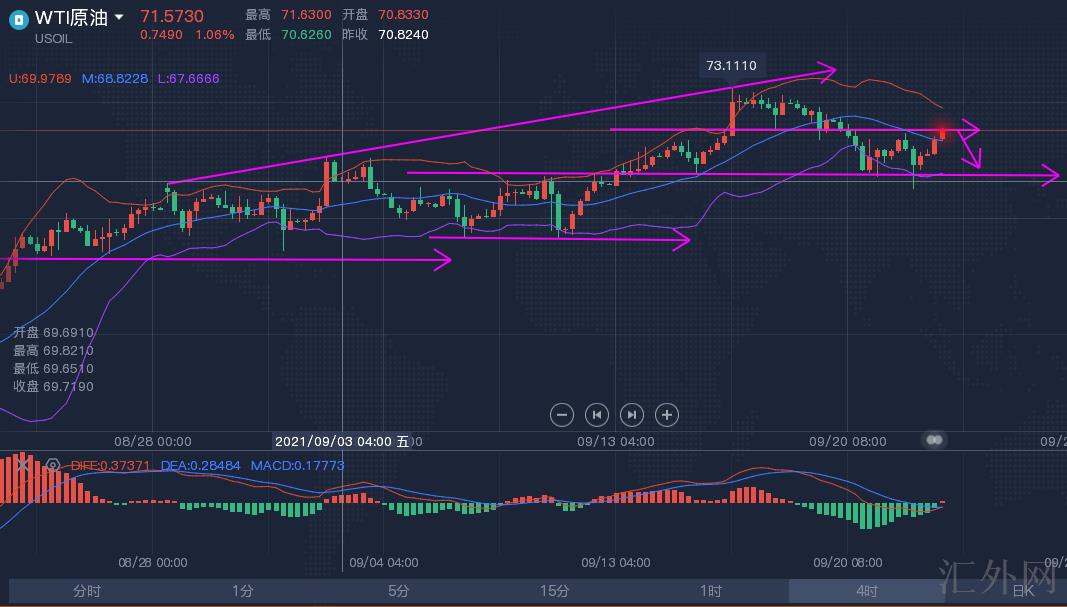Switch to the 分时 timeframe tab

(x=87, y=591)
